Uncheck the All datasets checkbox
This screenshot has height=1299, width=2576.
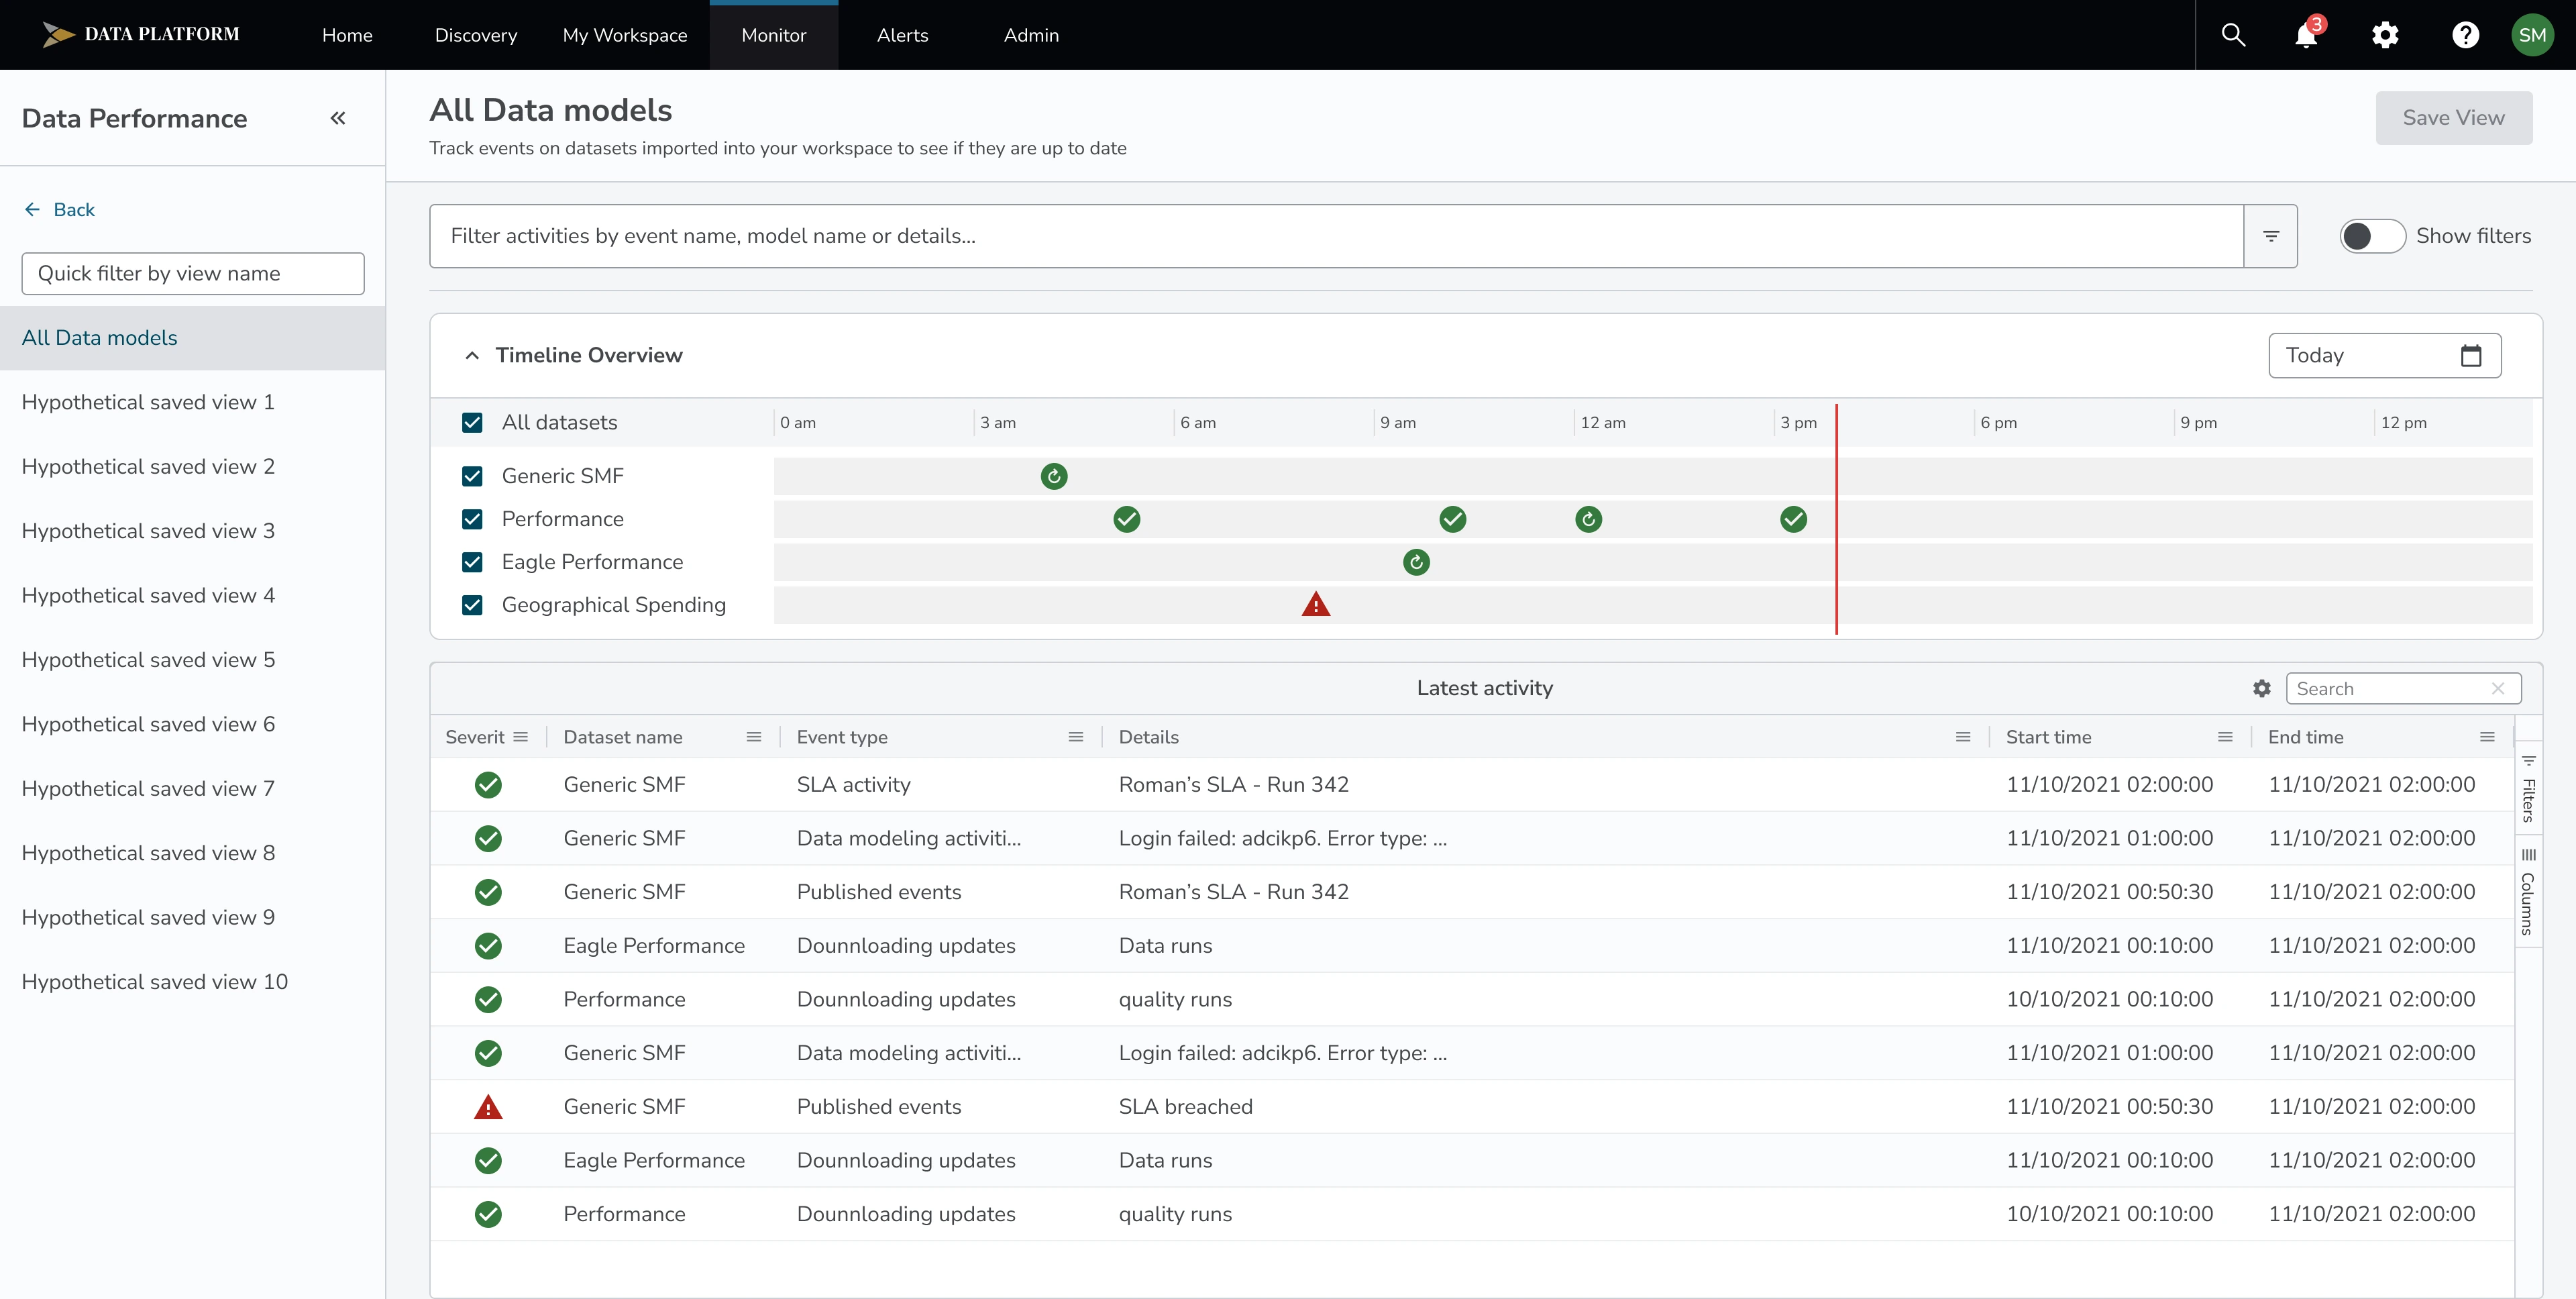point(472,422)
